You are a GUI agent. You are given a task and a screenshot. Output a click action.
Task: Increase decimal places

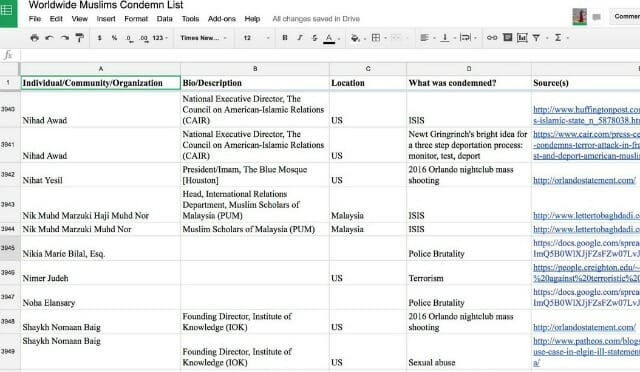144,38
